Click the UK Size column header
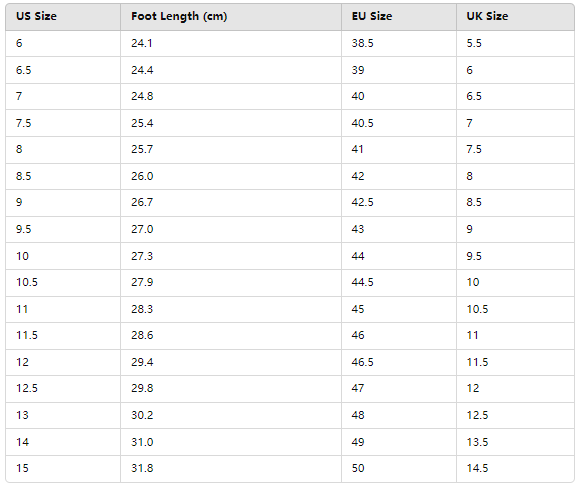This screenshot has width=579, height=488. click(x=515, y=17)
